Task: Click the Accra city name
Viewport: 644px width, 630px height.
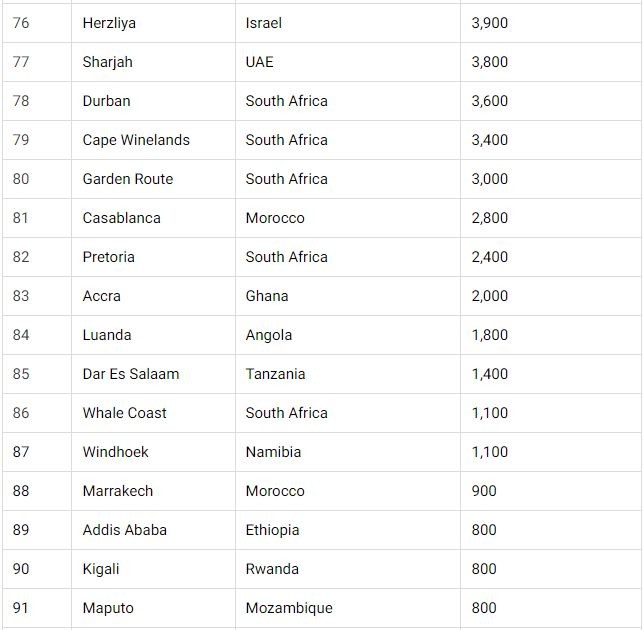Action: [x=101, y=296]
